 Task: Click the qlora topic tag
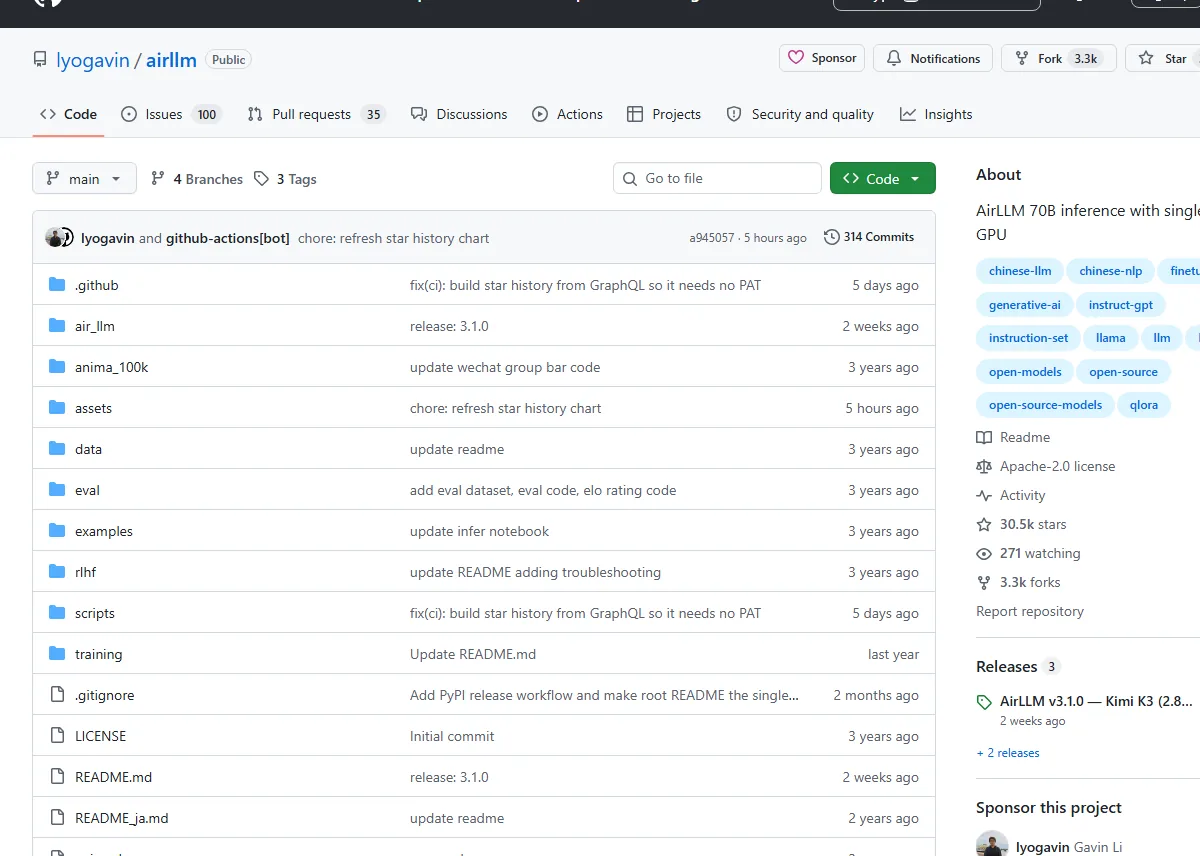pos(1144,405)
